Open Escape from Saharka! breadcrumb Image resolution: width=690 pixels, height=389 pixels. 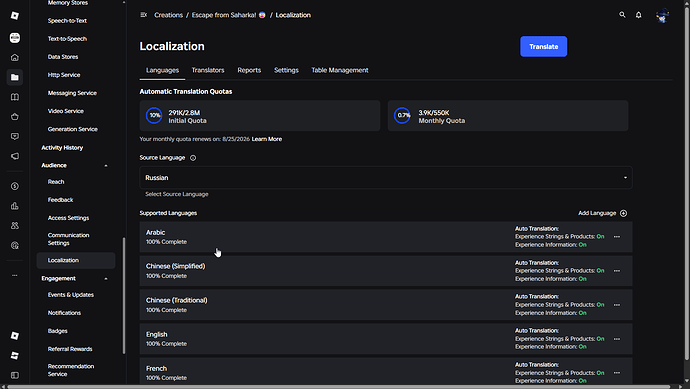[228, 15]
